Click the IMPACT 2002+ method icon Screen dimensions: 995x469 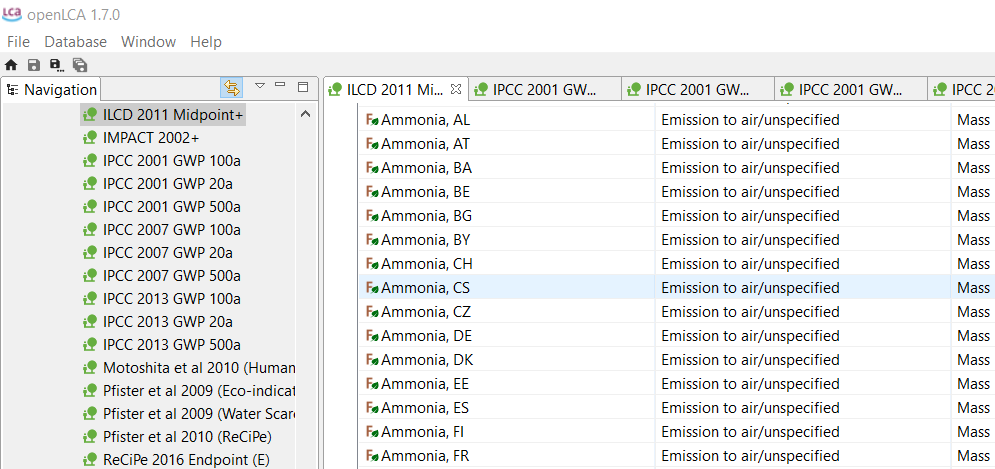click(90, 138)
